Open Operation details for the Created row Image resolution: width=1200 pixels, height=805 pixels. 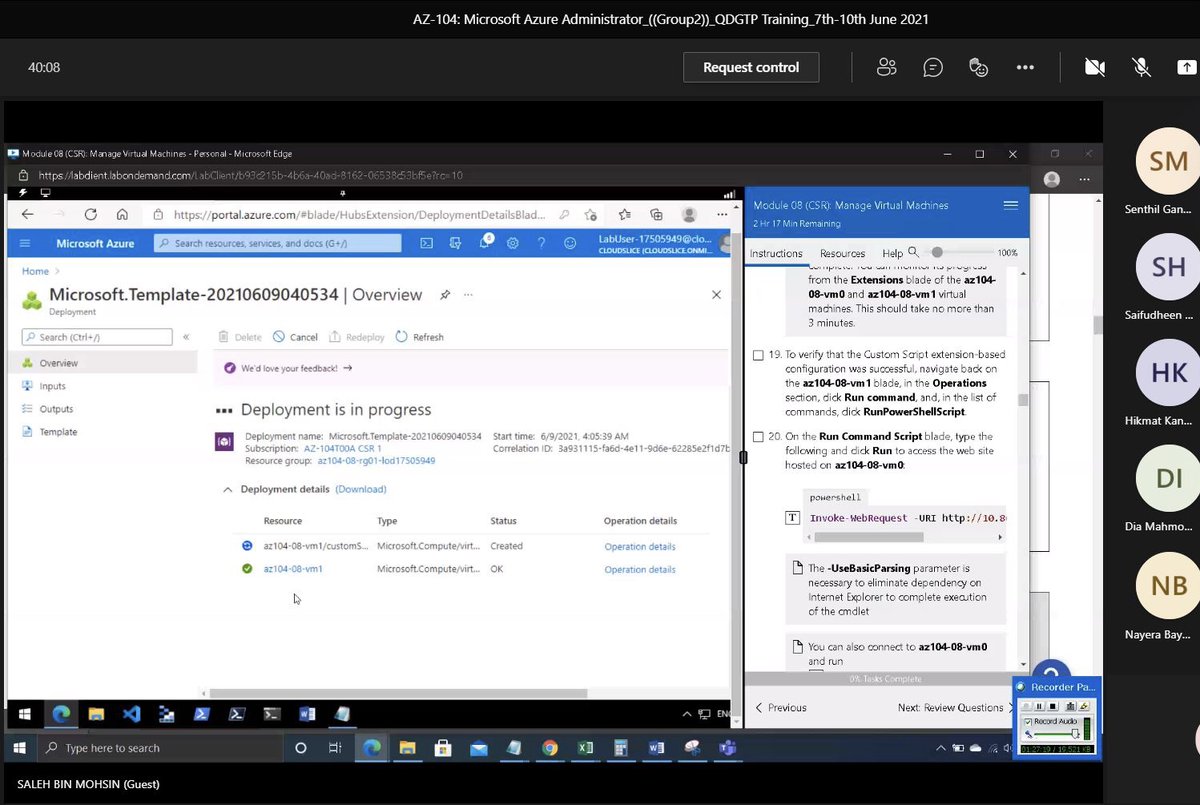pos(640,546)
